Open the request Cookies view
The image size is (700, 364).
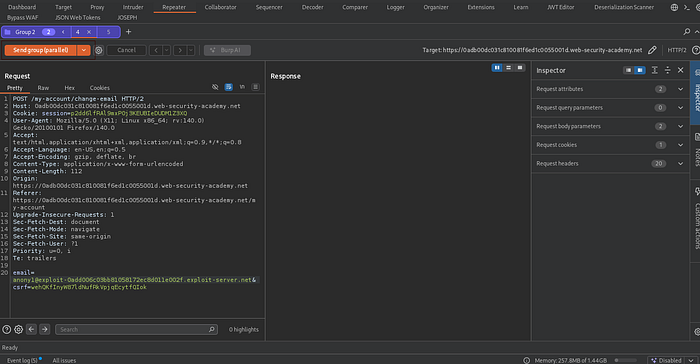pyautogui.click(x=100, y=88)
